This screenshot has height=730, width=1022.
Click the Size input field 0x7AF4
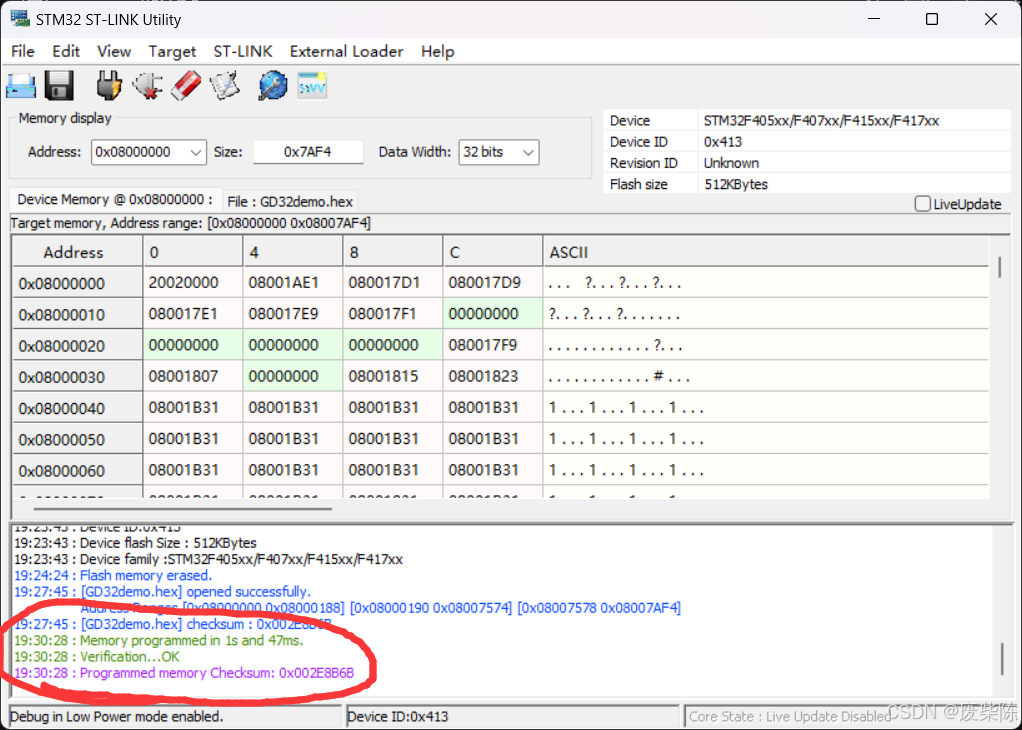point(308,152)
